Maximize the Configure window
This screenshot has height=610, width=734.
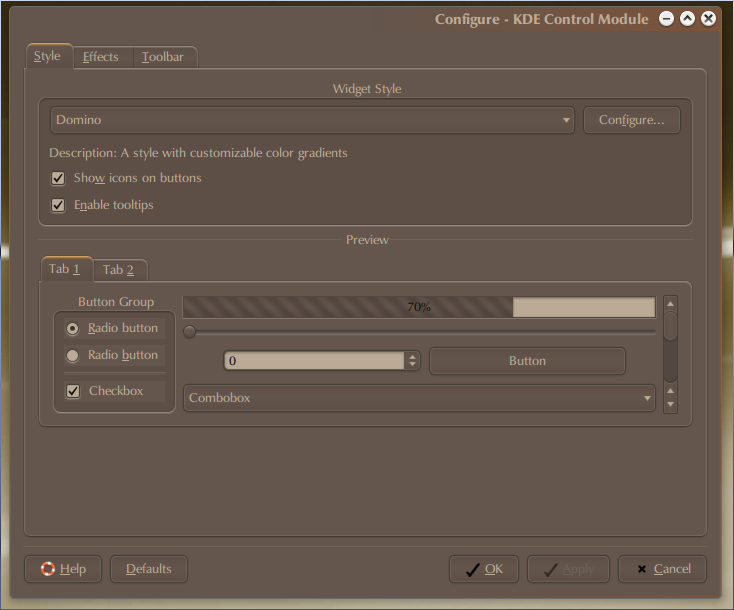[688, 19]
